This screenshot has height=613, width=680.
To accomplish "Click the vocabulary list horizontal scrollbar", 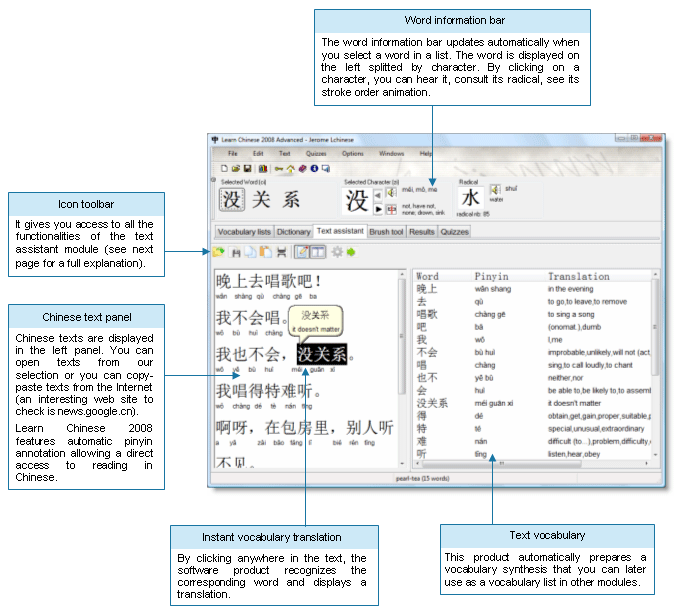I will pyautogui.click(x=533, y=463).
